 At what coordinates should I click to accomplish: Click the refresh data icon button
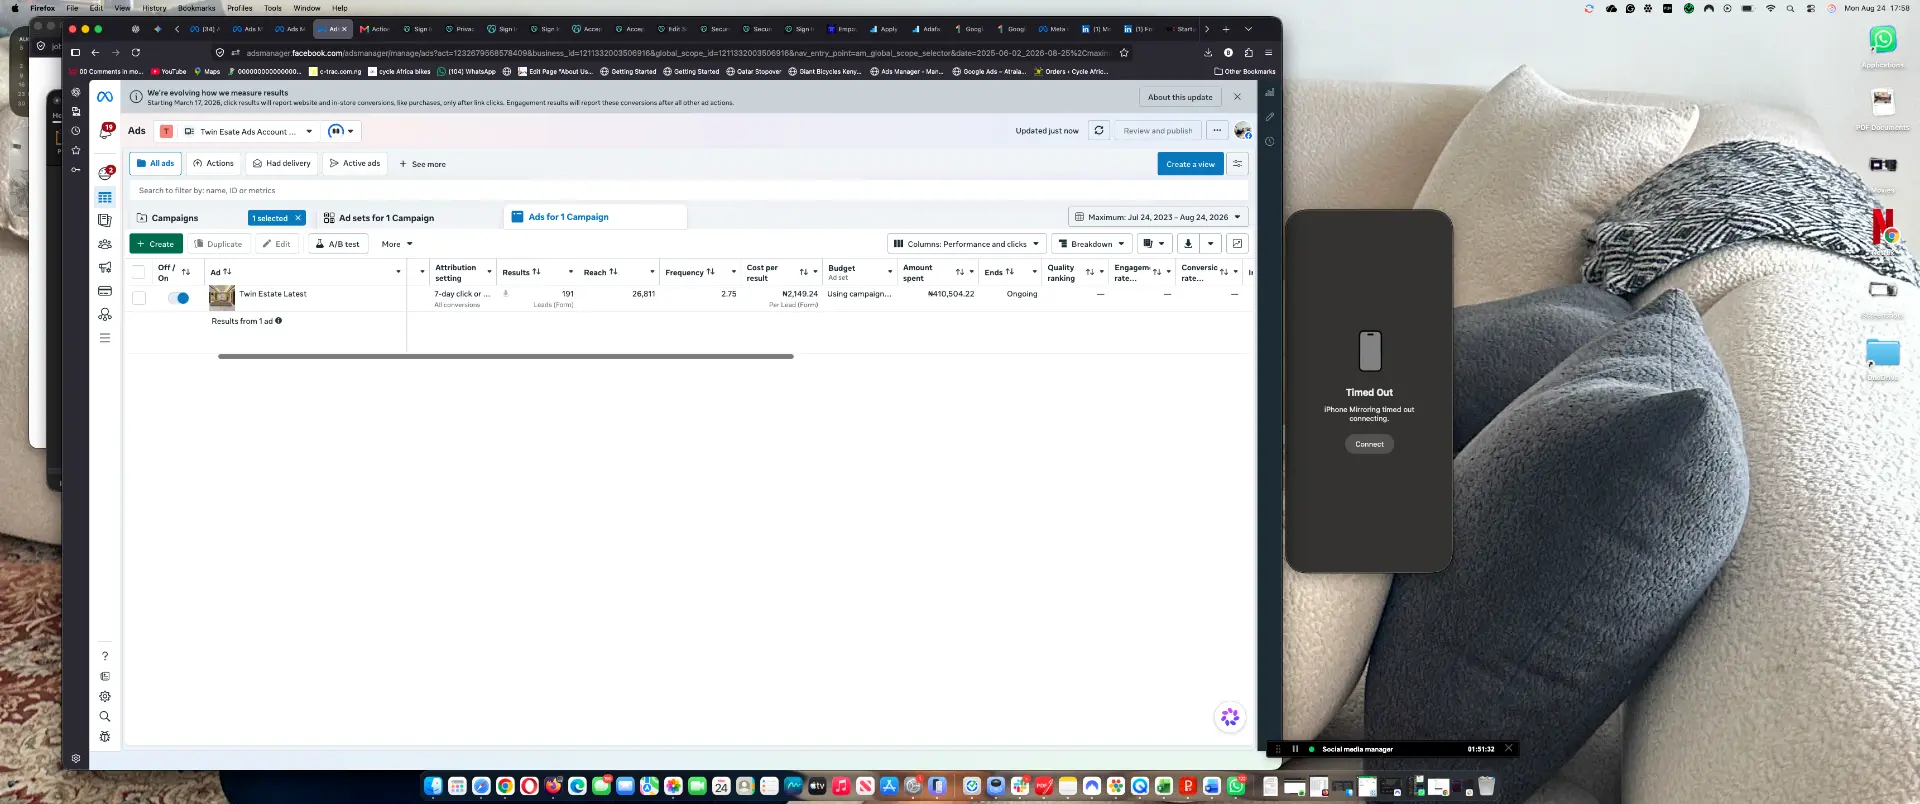(1099, 131)
